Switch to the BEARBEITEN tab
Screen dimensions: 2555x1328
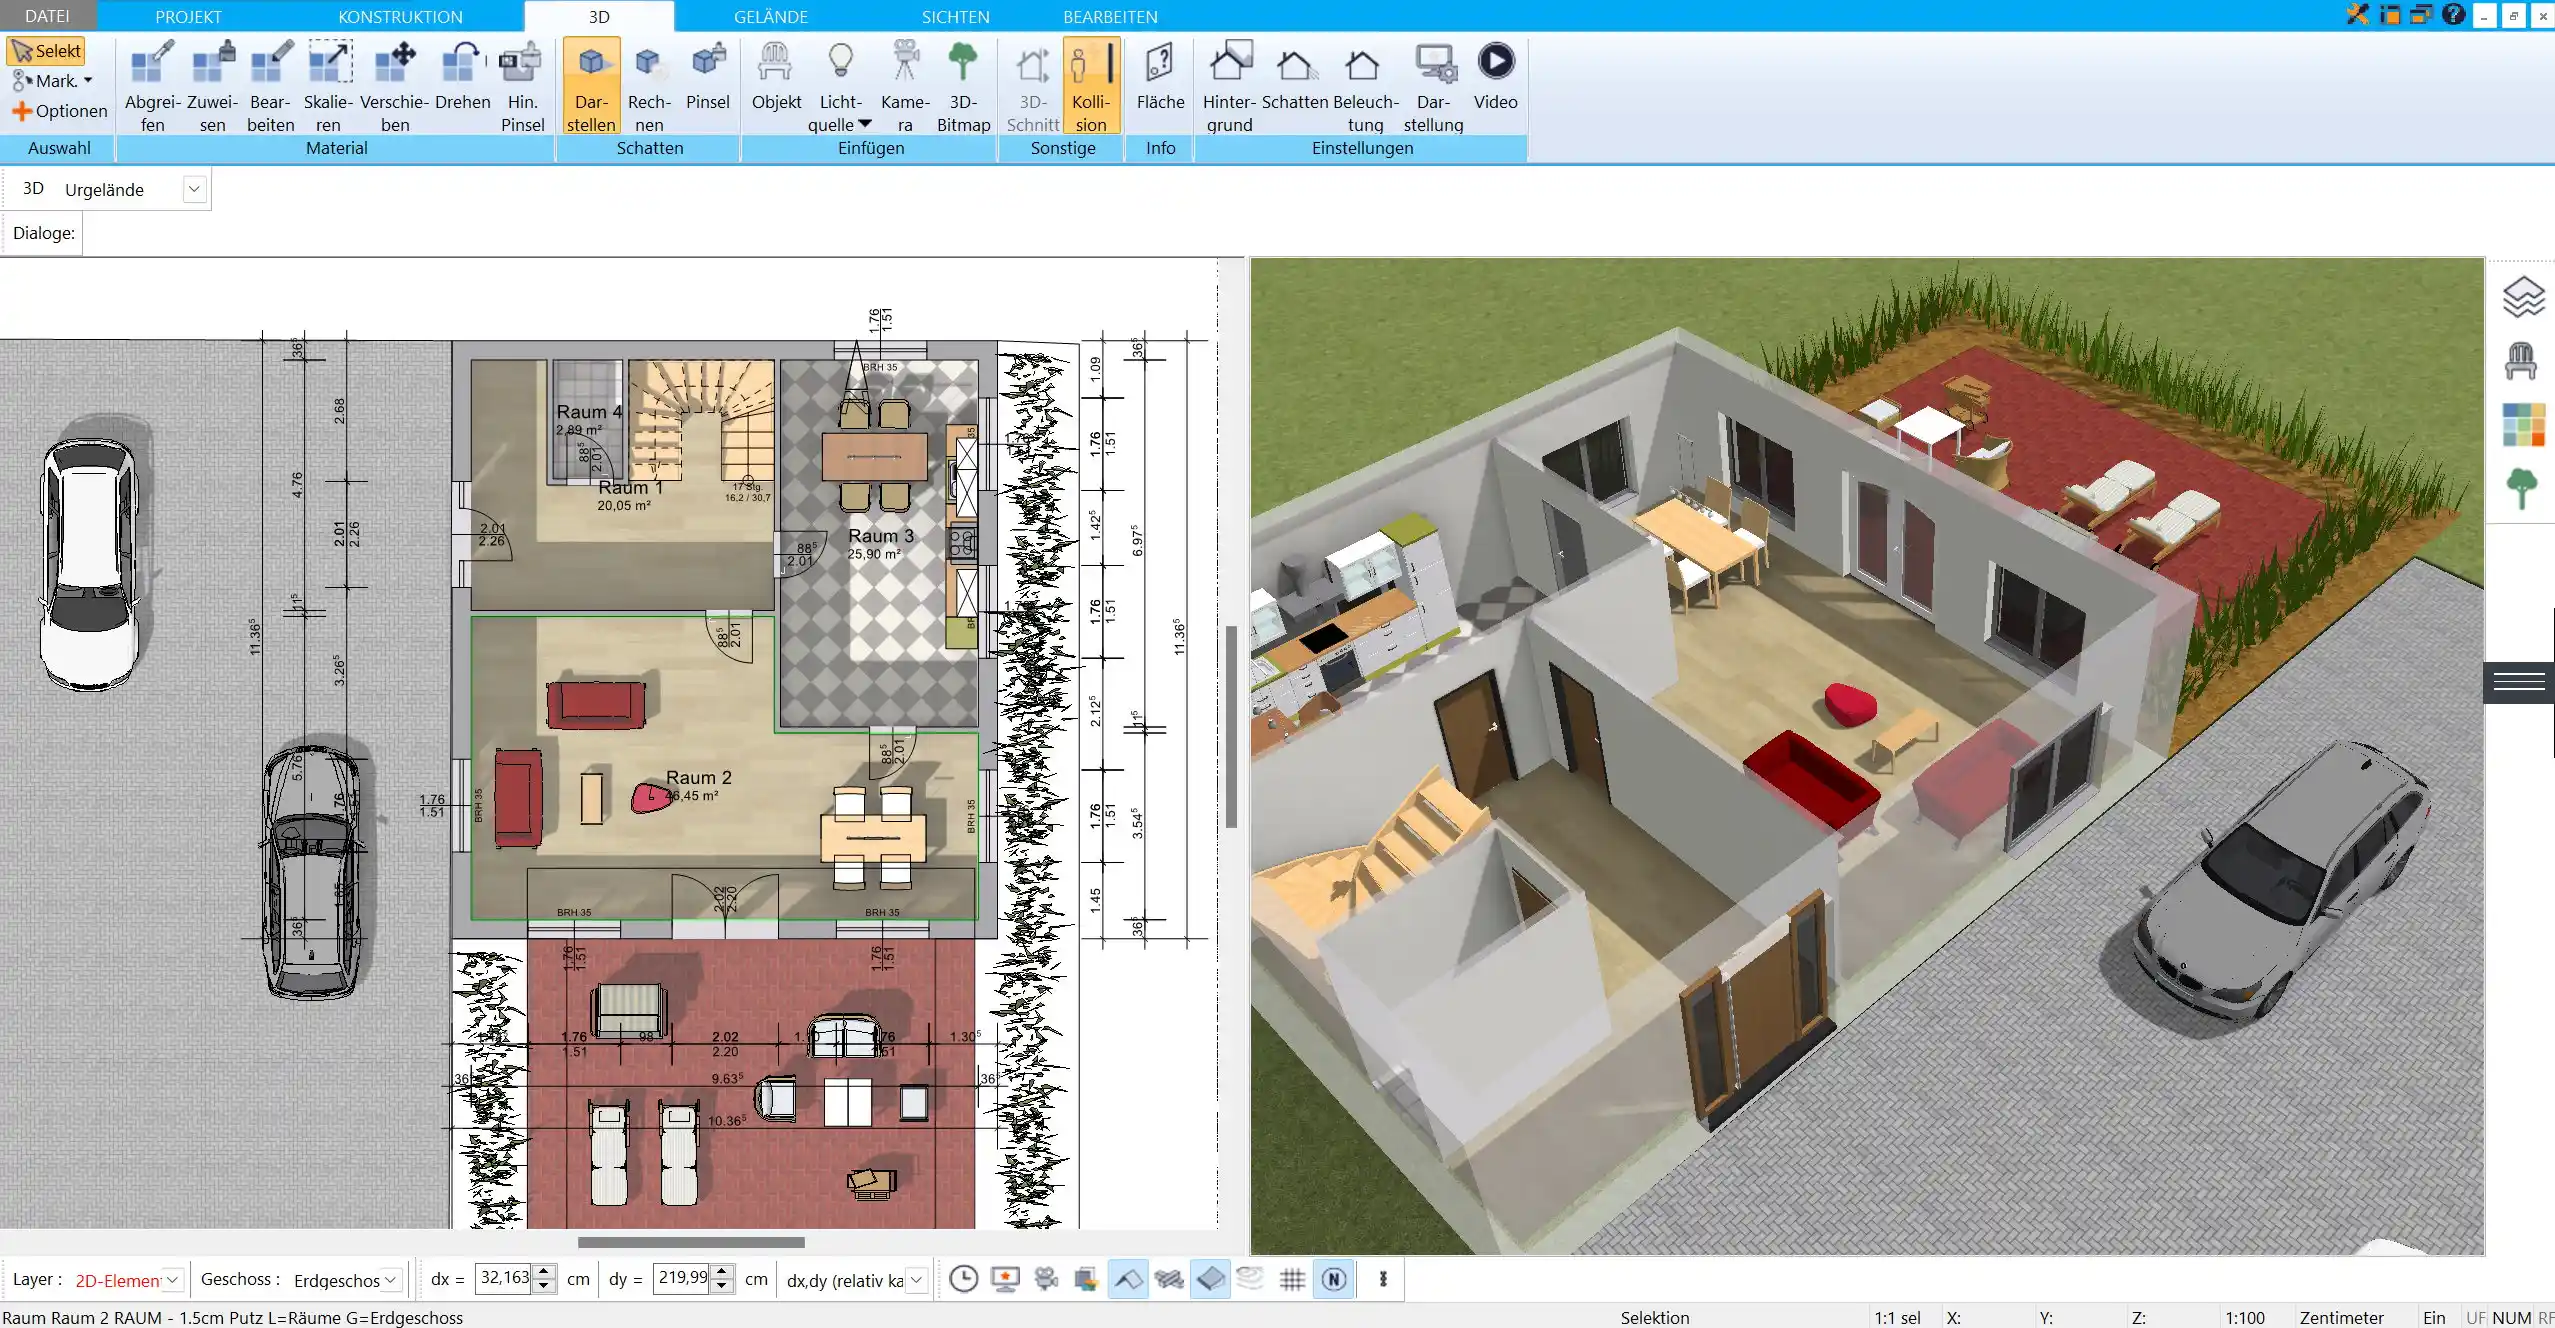(1110, 16)
